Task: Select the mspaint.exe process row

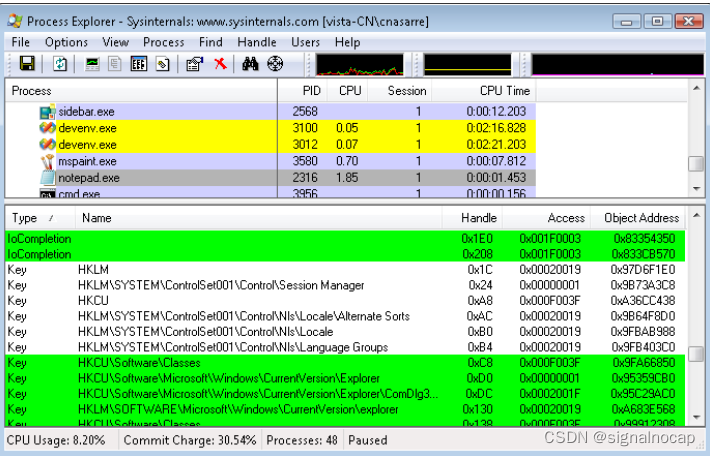Action: point(271,161)
